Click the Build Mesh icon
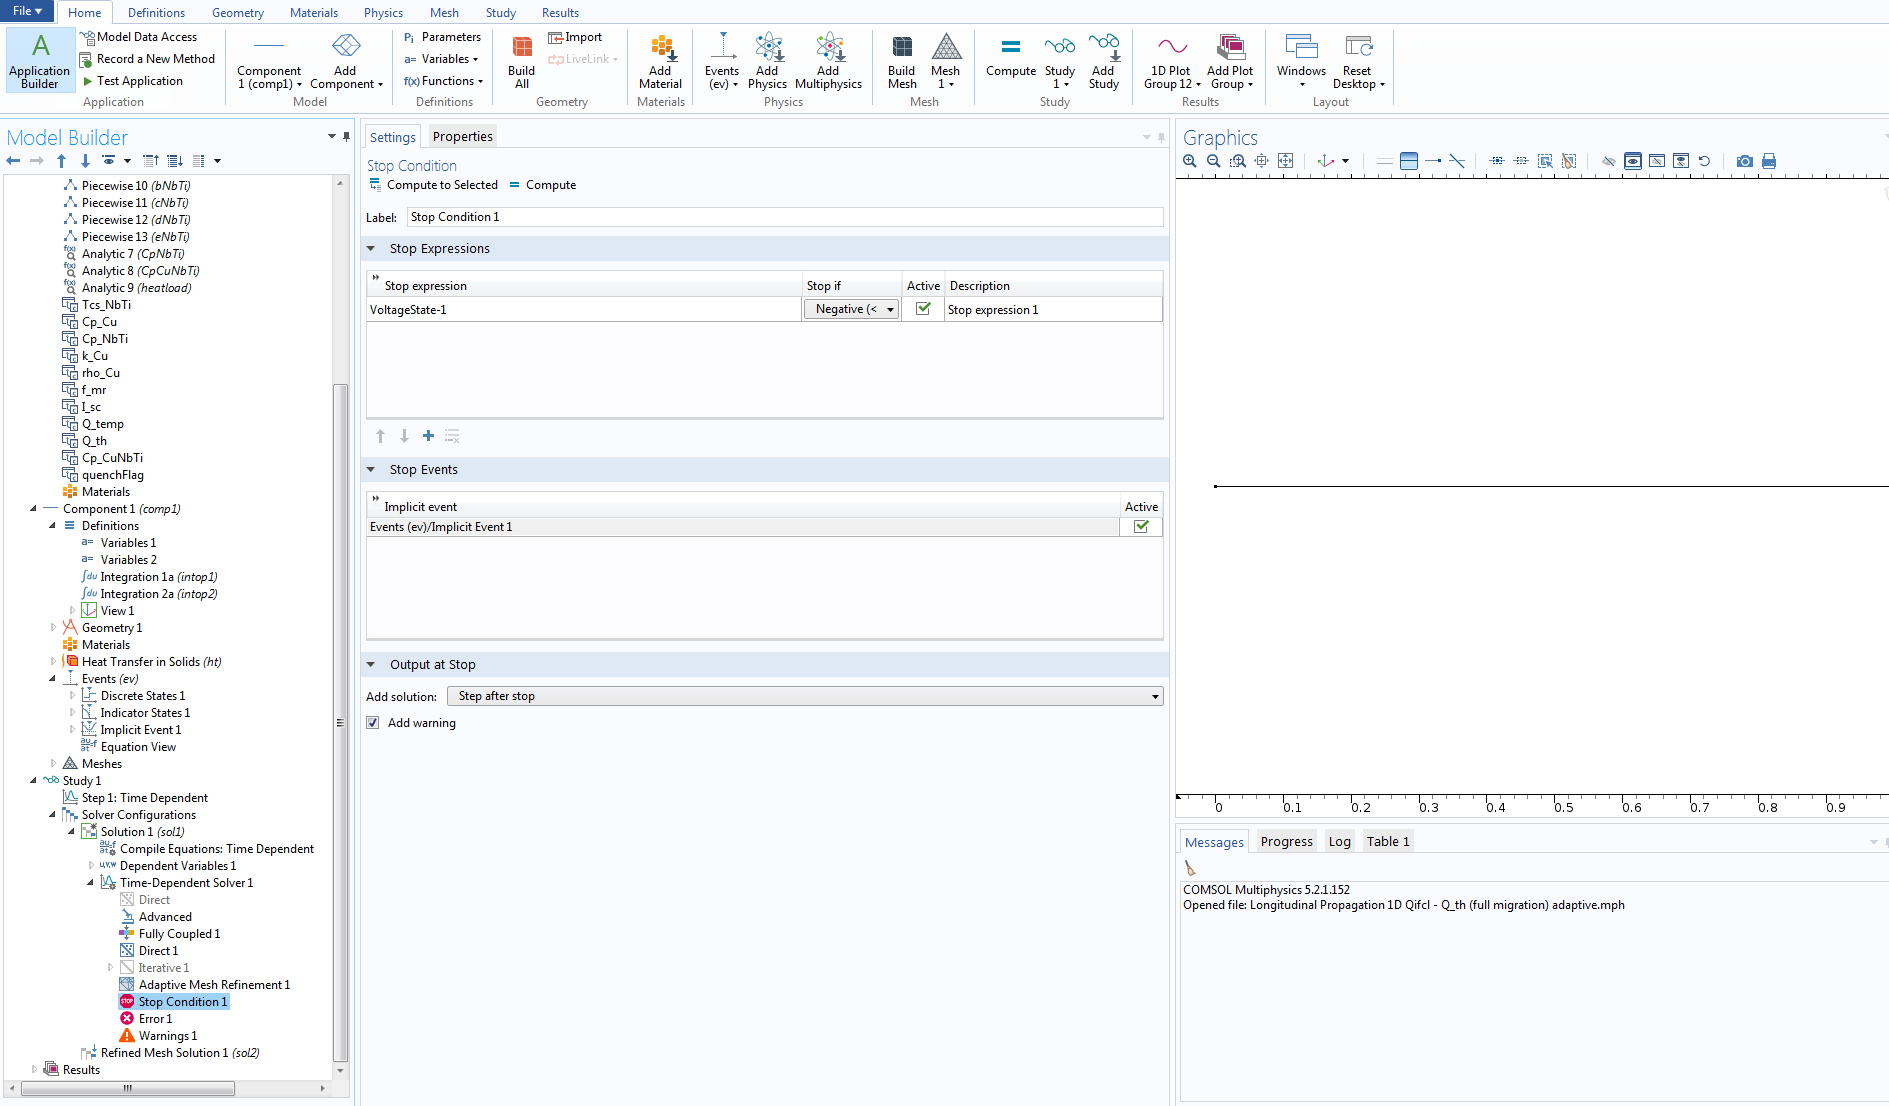1889x1106 pixels. [x=901, y=62]
